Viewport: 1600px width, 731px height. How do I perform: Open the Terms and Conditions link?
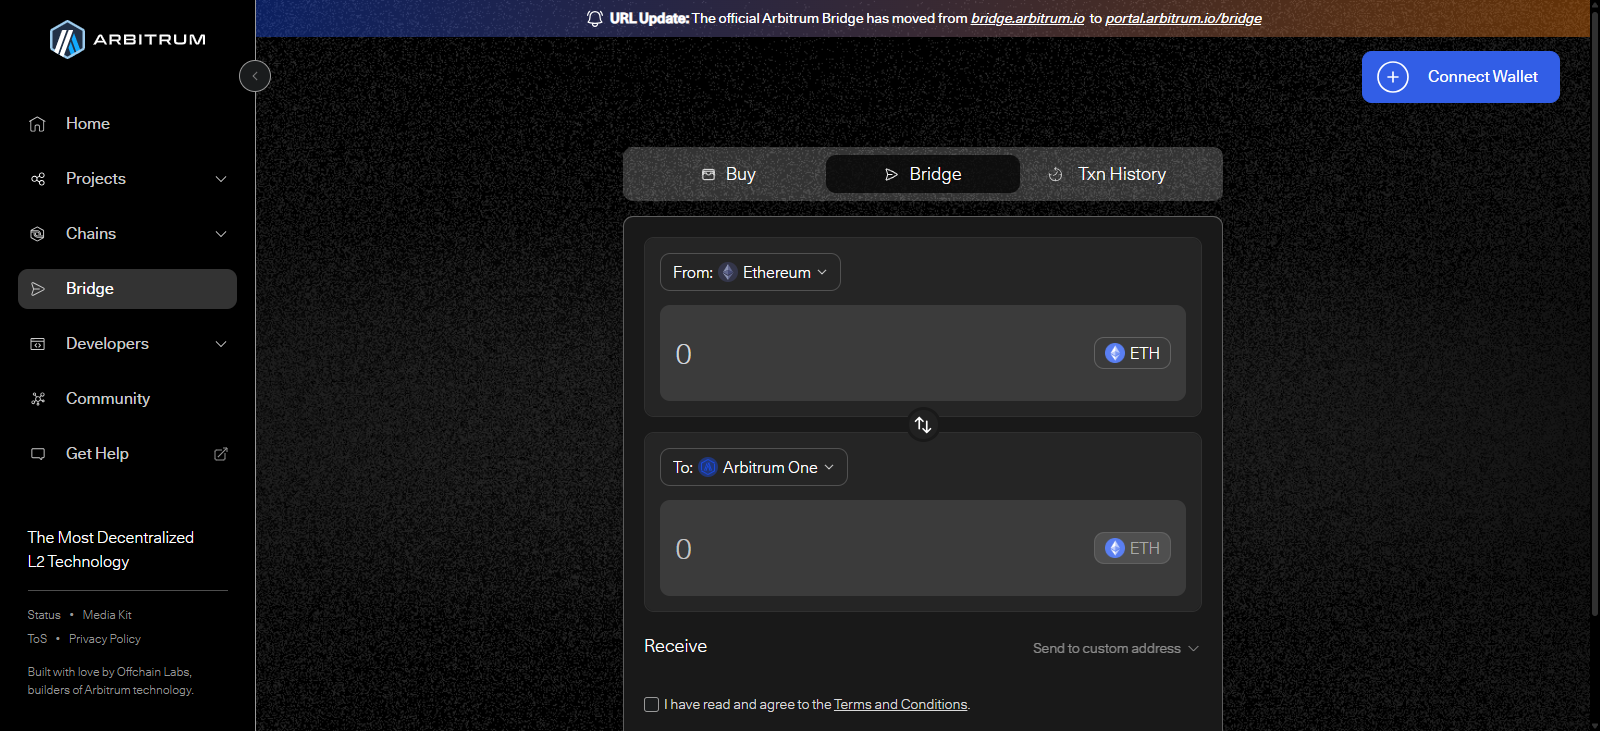(x=900, y=704)
